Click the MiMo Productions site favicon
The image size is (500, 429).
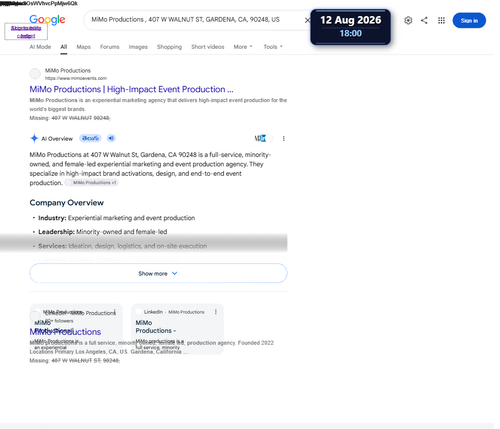(x=35, y=74)
